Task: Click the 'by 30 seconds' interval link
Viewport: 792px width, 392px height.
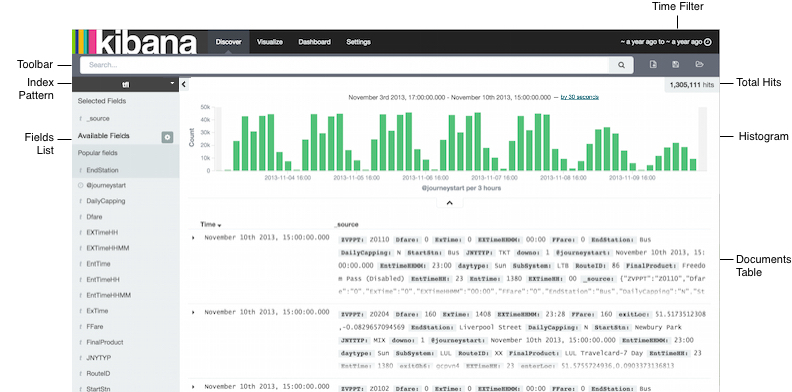Action: [x=579, y=97]
